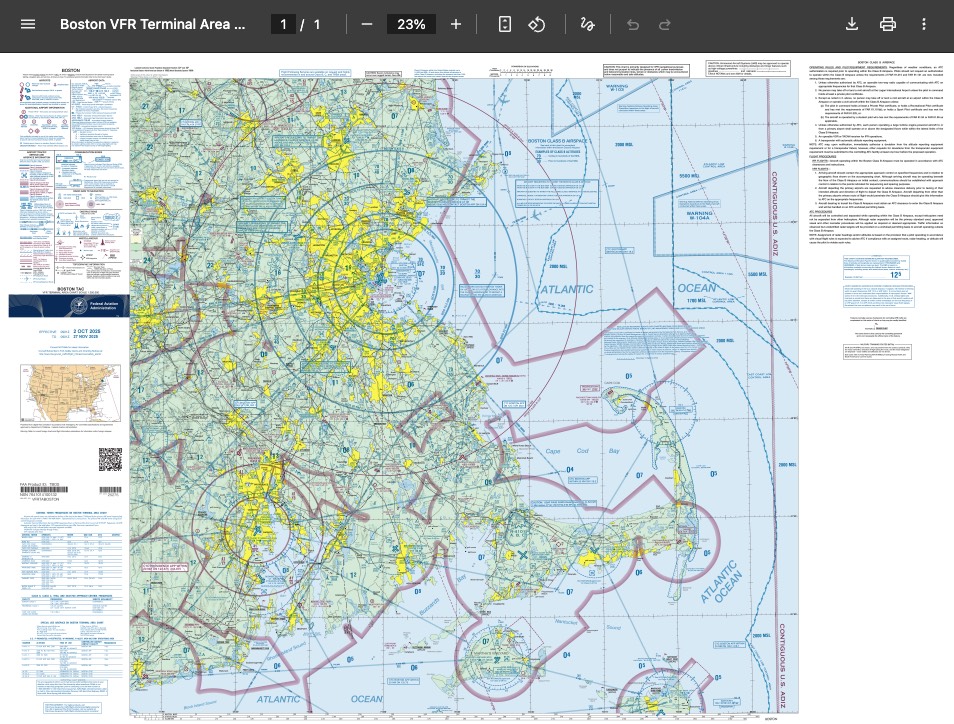Edit the current page number field
This screenshot has height=724, width=954.
[x=283, y=24]
